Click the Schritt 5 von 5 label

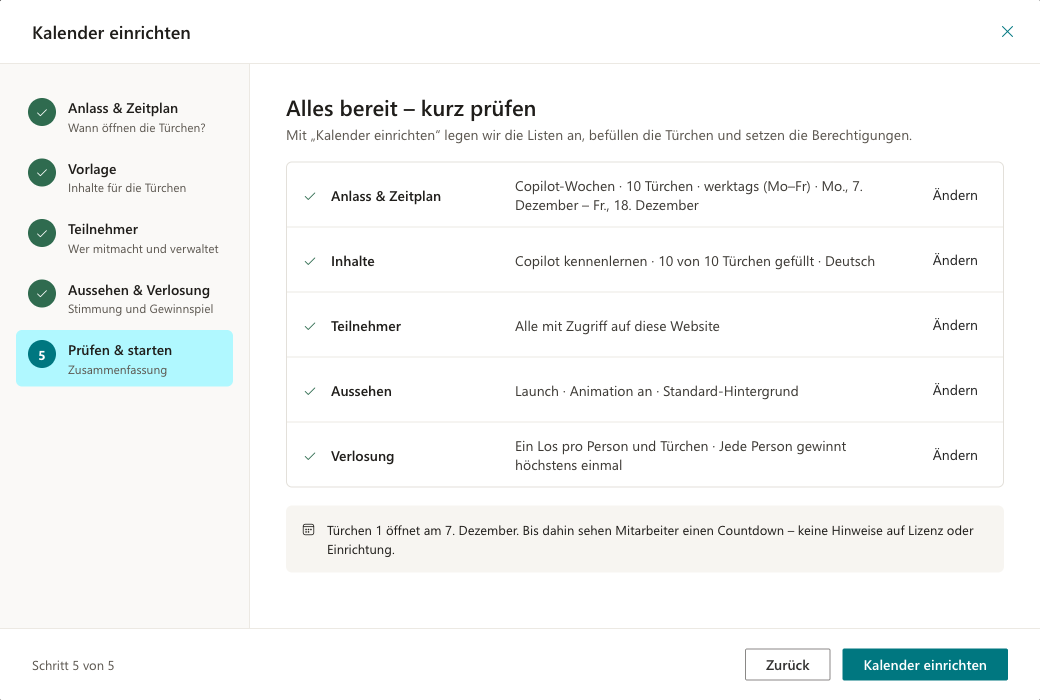pyautogui.click(x=73, y=665)
